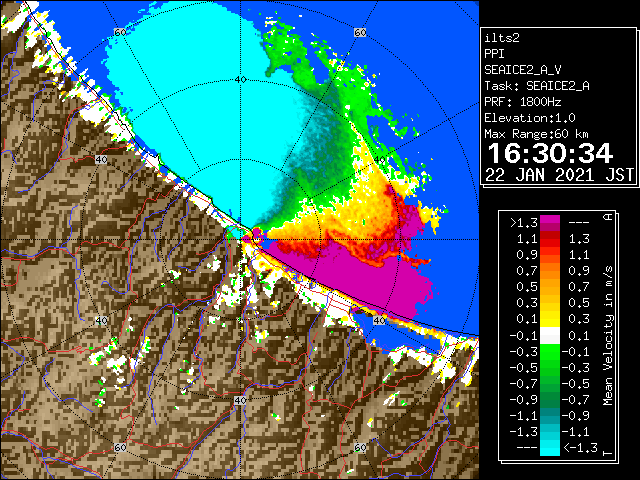Click the '60' range label in the southwest
The height and width of the screenshot is (480, 640).
pyautogui.click(x=120, y=447)
